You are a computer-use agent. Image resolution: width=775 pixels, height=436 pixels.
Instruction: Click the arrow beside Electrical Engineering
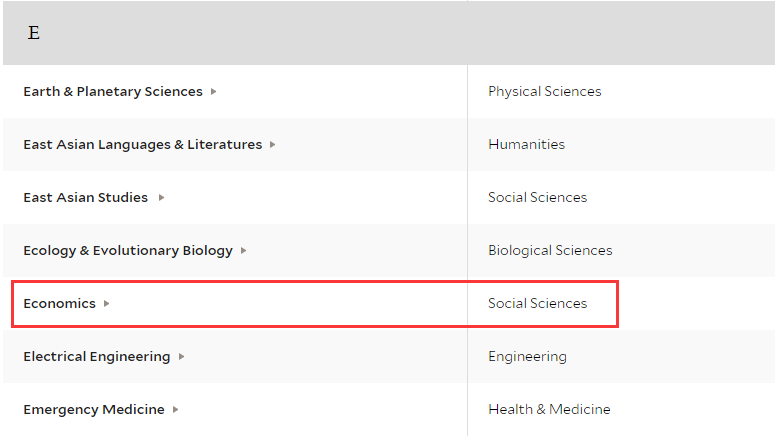pyautogui.click(x=181, y=356)
